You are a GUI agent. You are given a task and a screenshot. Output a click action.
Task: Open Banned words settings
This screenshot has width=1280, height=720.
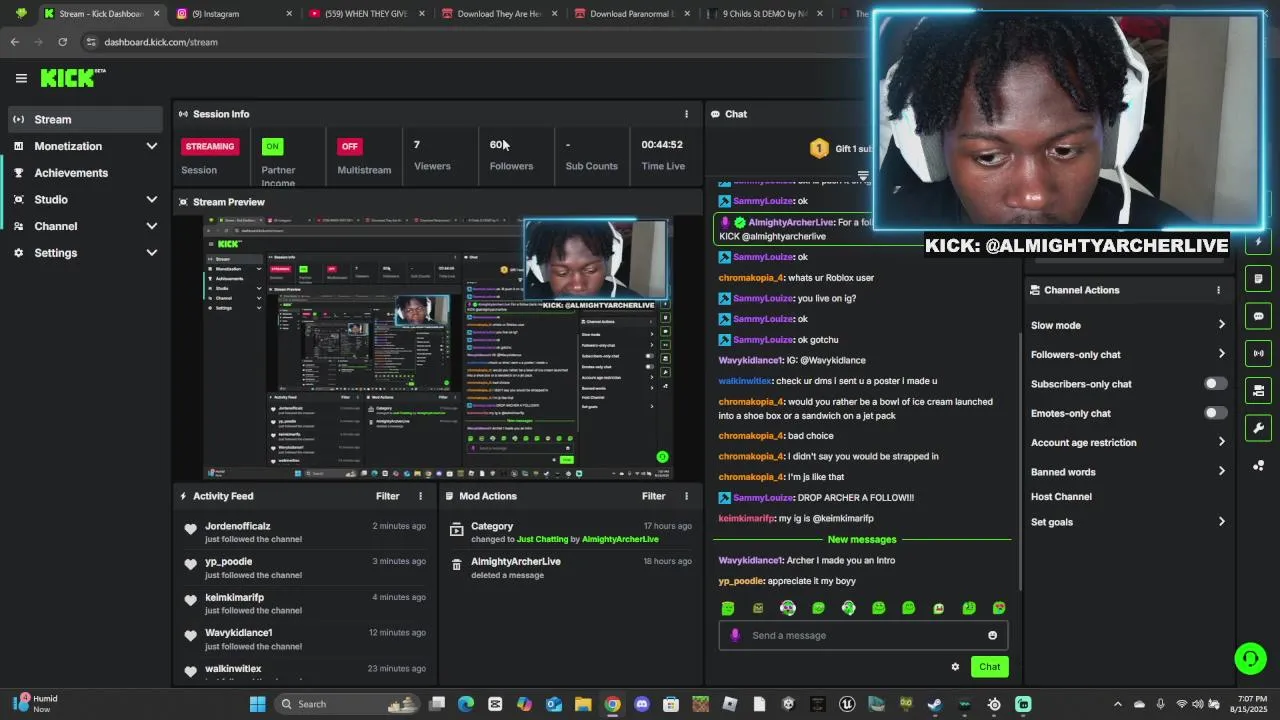tap(1128, 472)
